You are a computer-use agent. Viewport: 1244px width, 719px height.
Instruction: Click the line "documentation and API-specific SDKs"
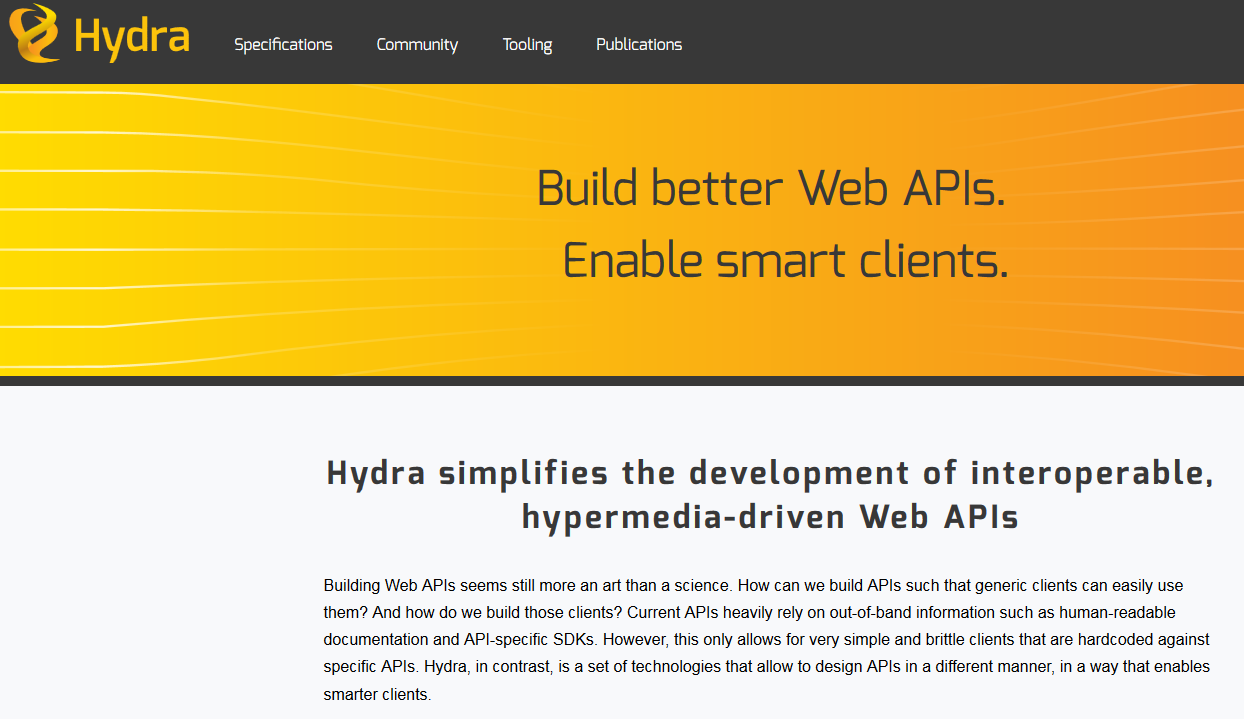point(766,639)
